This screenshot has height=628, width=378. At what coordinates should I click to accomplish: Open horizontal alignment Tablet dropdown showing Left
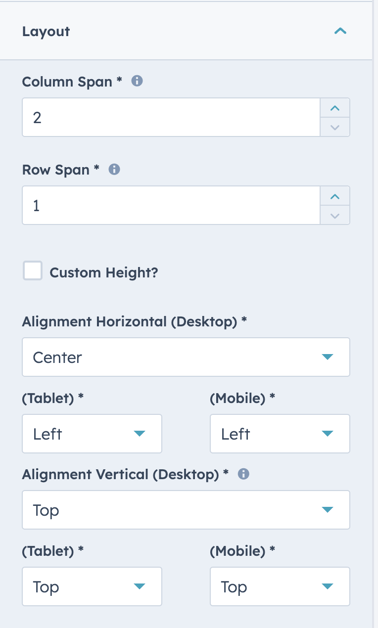click(92, 434)
